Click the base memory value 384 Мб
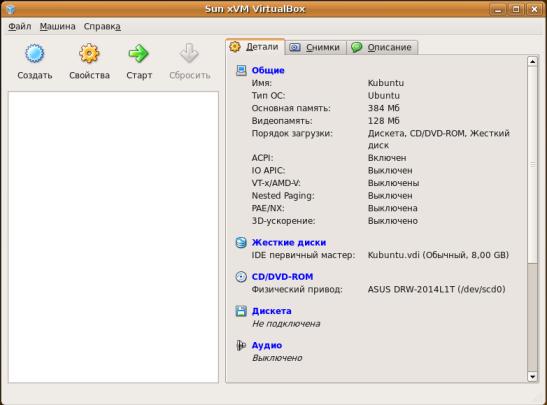The width and height of the screenshot is (547, 405). click(x=383, y=108)
